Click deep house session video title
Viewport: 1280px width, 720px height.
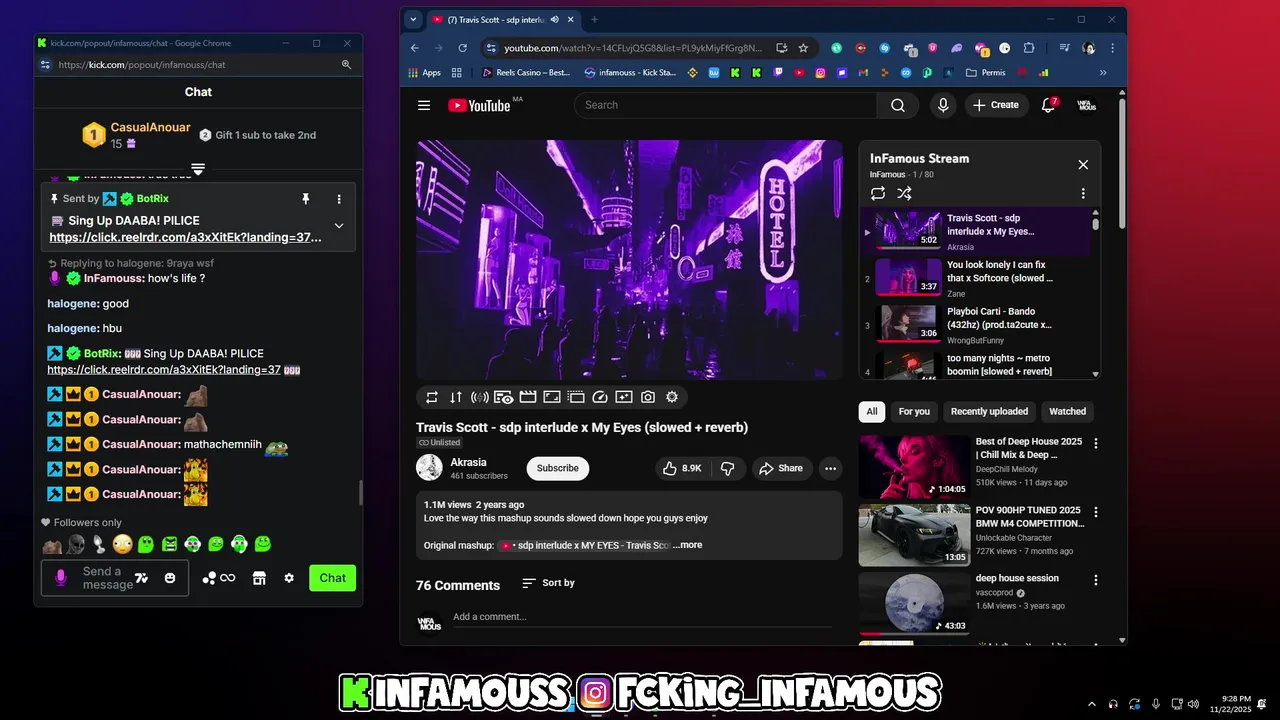pos(1017,578)
